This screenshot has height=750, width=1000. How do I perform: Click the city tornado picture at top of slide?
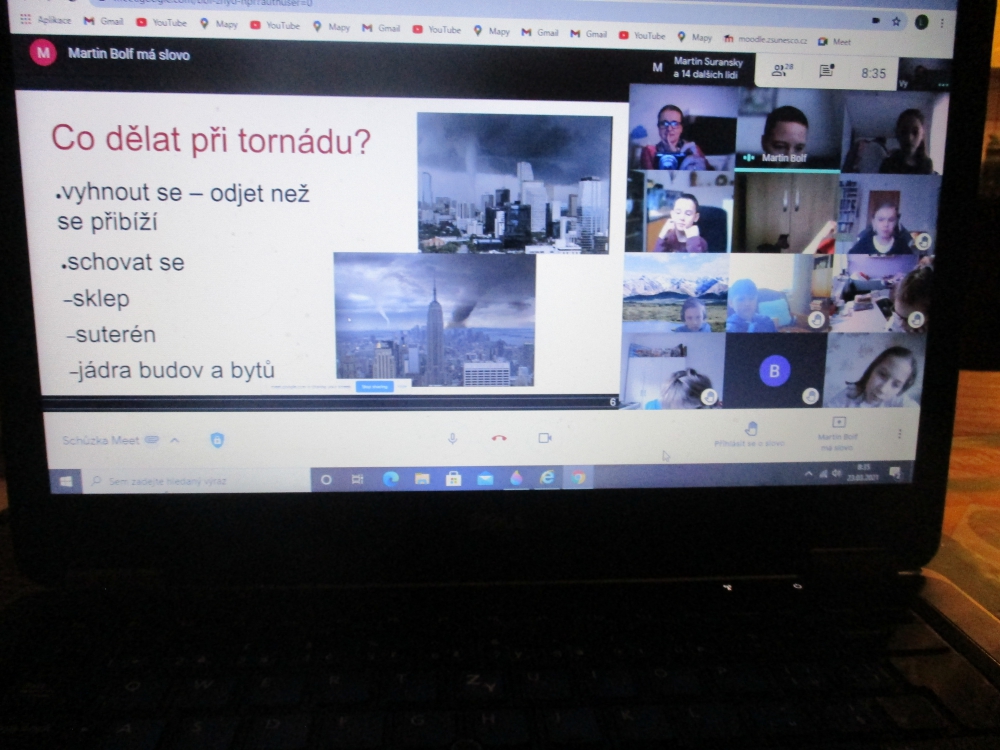click(515, 184)
